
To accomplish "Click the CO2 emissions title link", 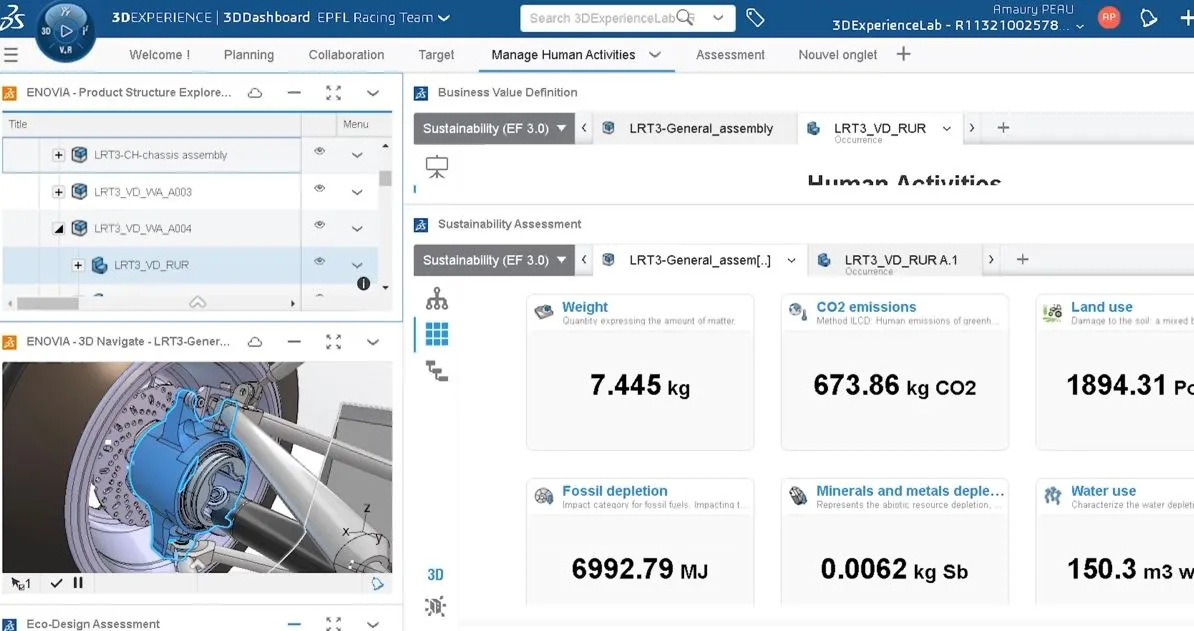I will click(866, 307).
